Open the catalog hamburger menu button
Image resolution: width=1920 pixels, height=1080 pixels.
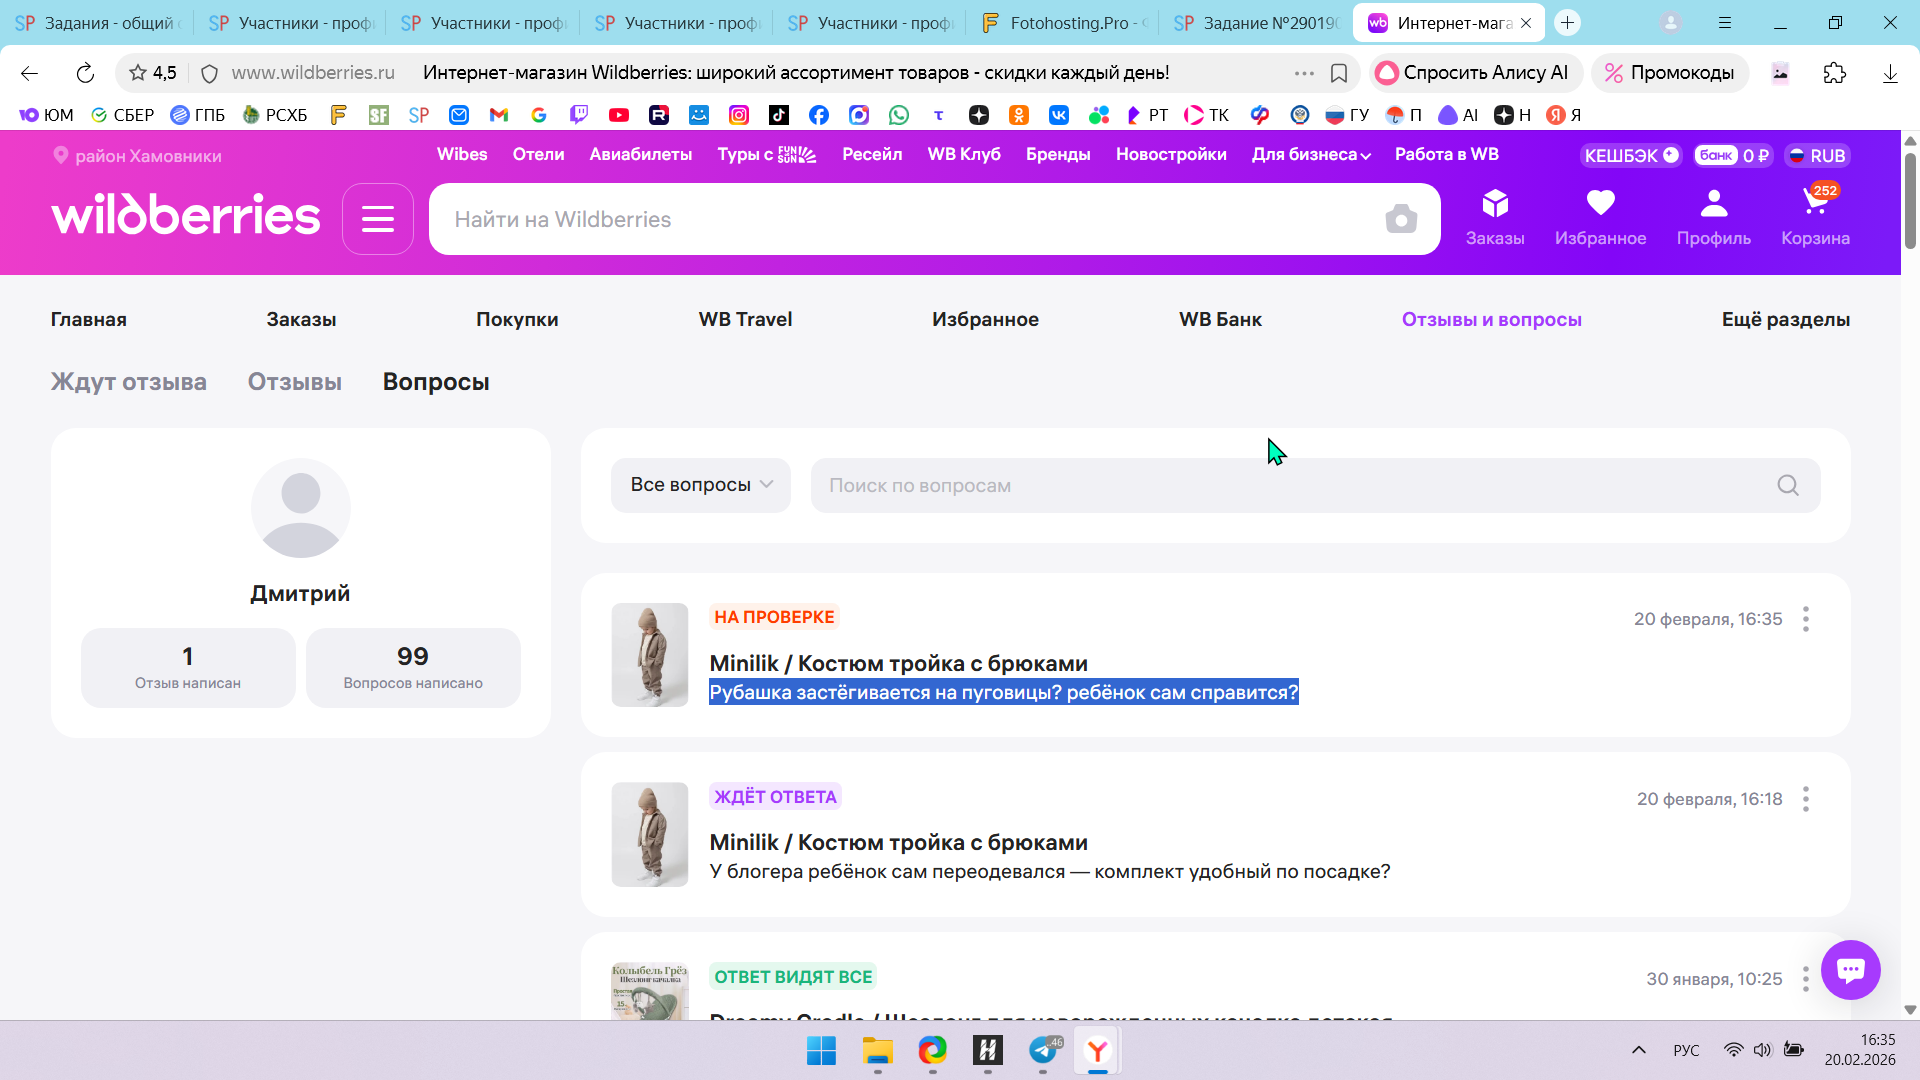coord(378,219)
